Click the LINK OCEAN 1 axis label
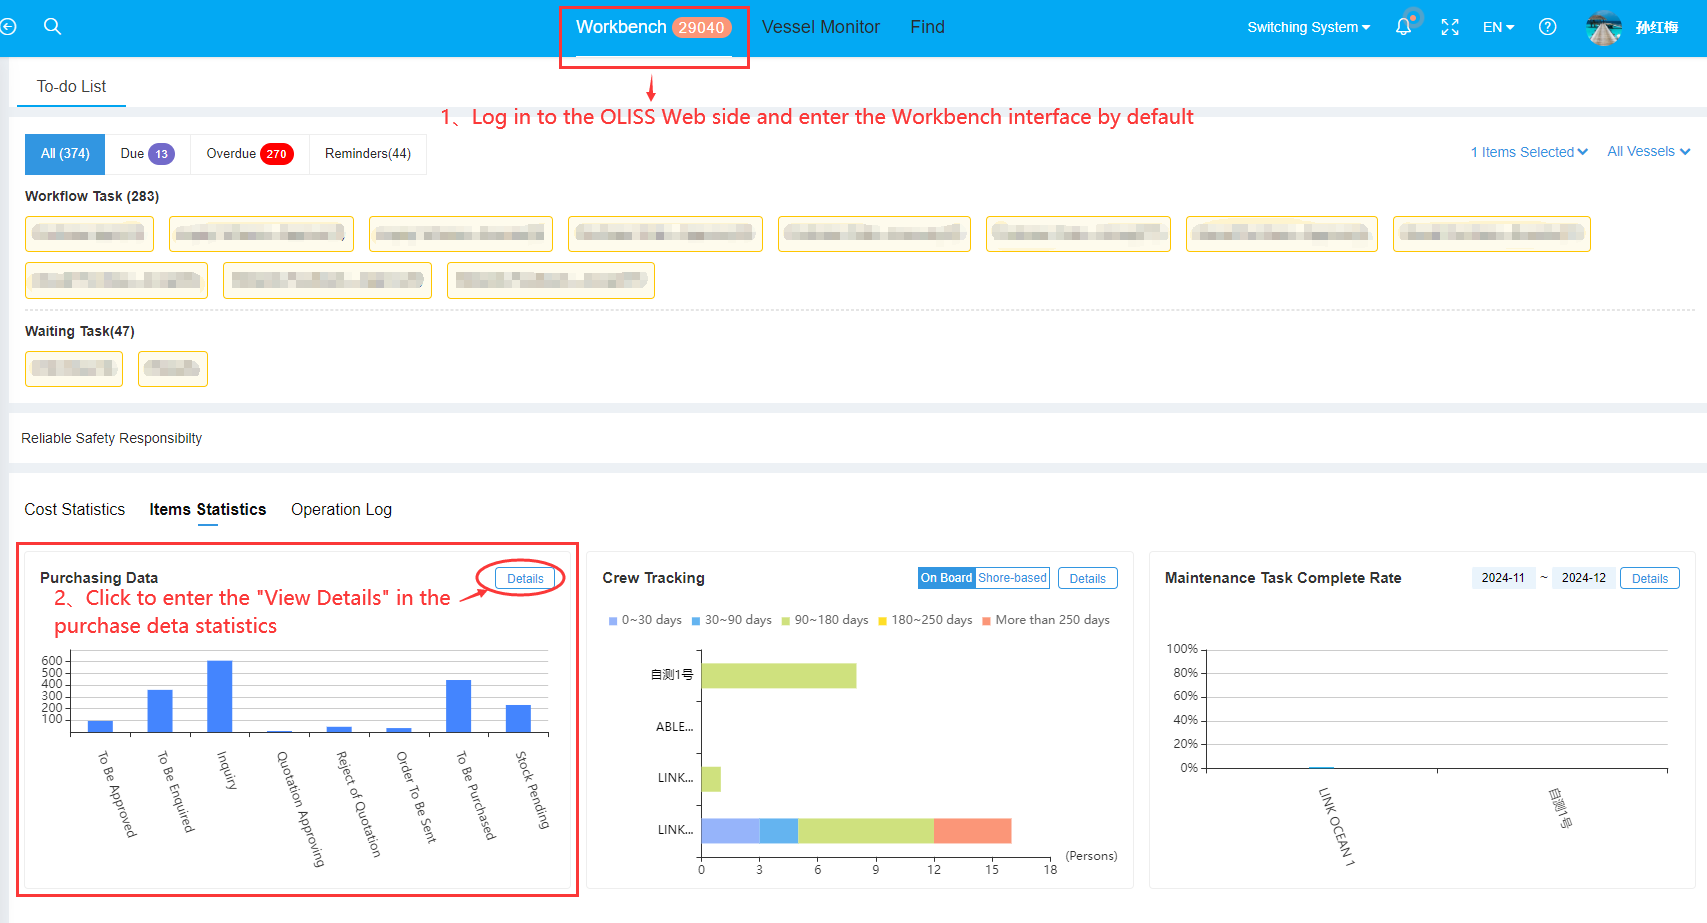Viewport: 1707px width, 923px height. tap(1336, 826)
